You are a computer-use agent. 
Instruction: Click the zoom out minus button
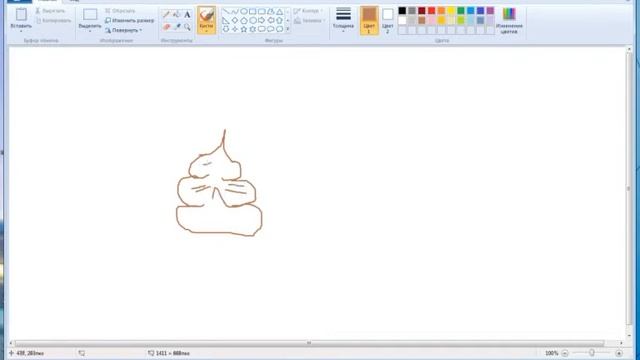click(565, 353)
